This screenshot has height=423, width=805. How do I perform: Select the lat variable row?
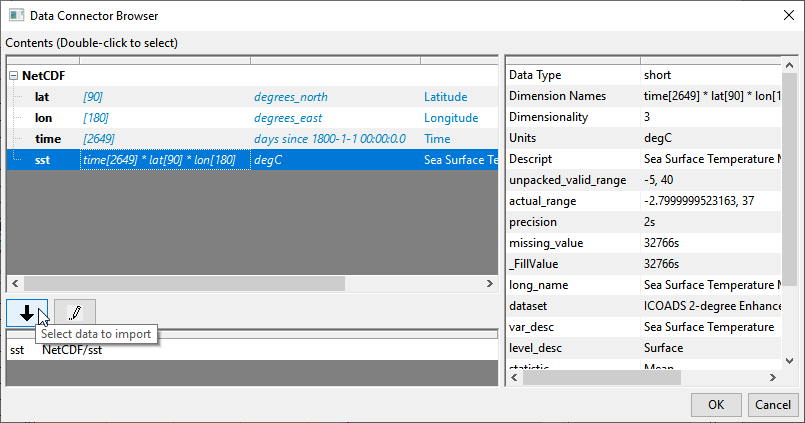[x=42, y=97]
